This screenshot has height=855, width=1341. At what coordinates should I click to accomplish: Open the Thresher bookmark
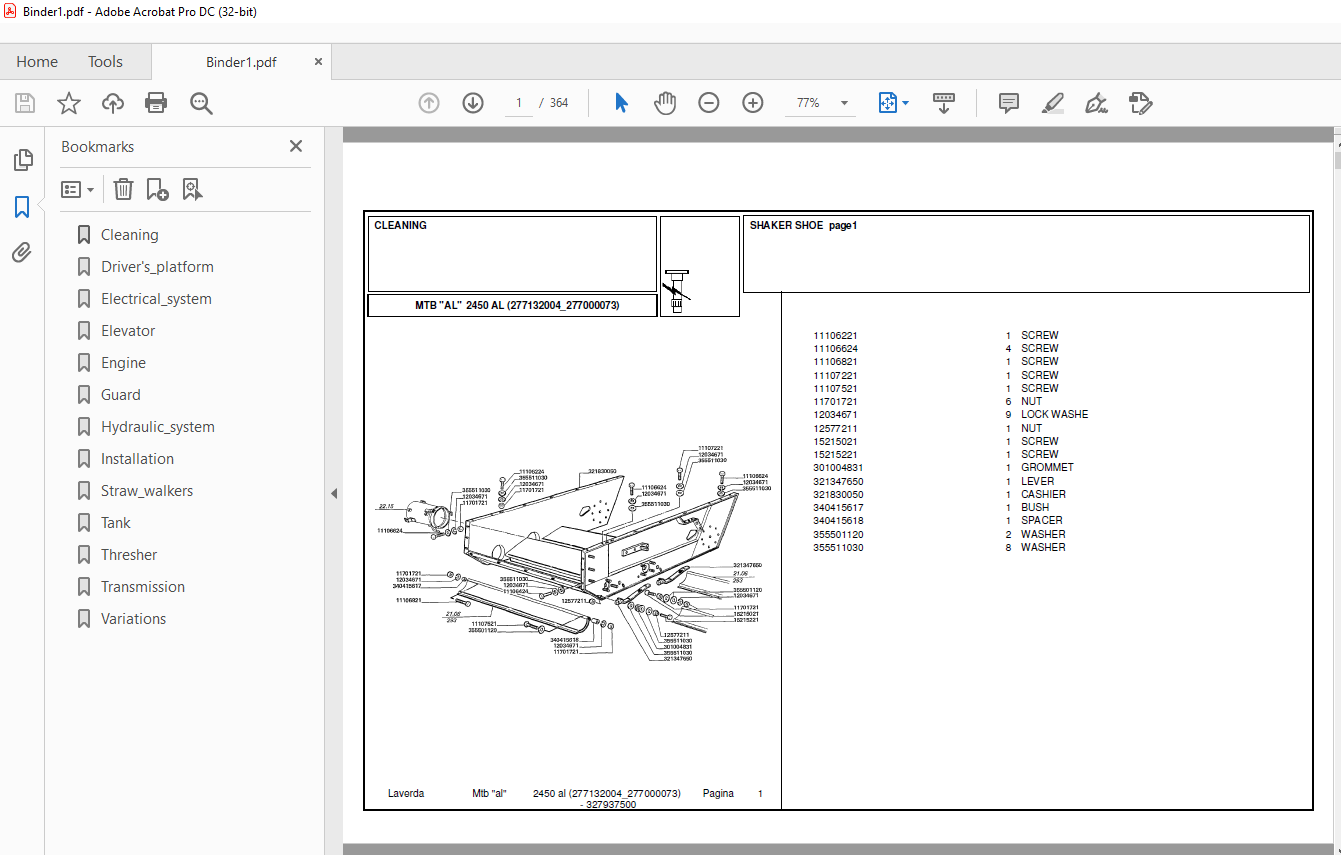129,555
